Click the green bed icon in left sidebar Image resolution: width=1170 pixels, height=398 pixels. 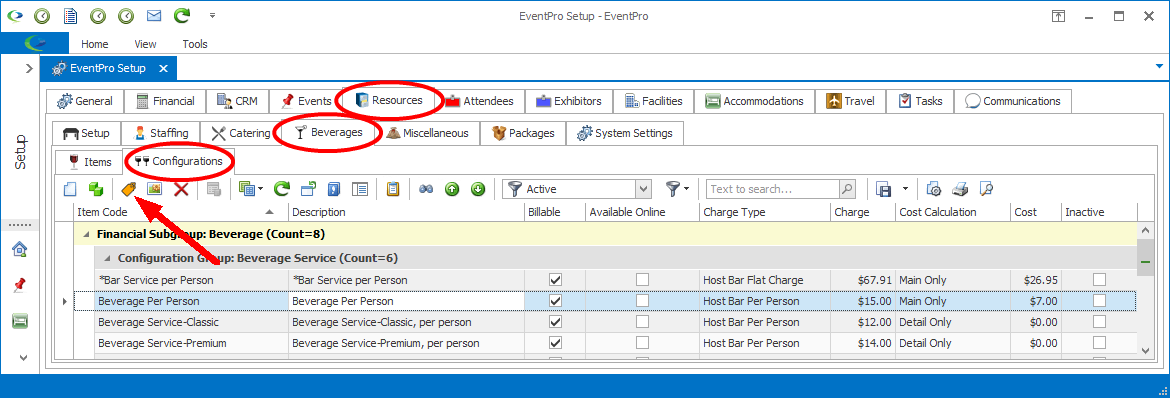20,321
